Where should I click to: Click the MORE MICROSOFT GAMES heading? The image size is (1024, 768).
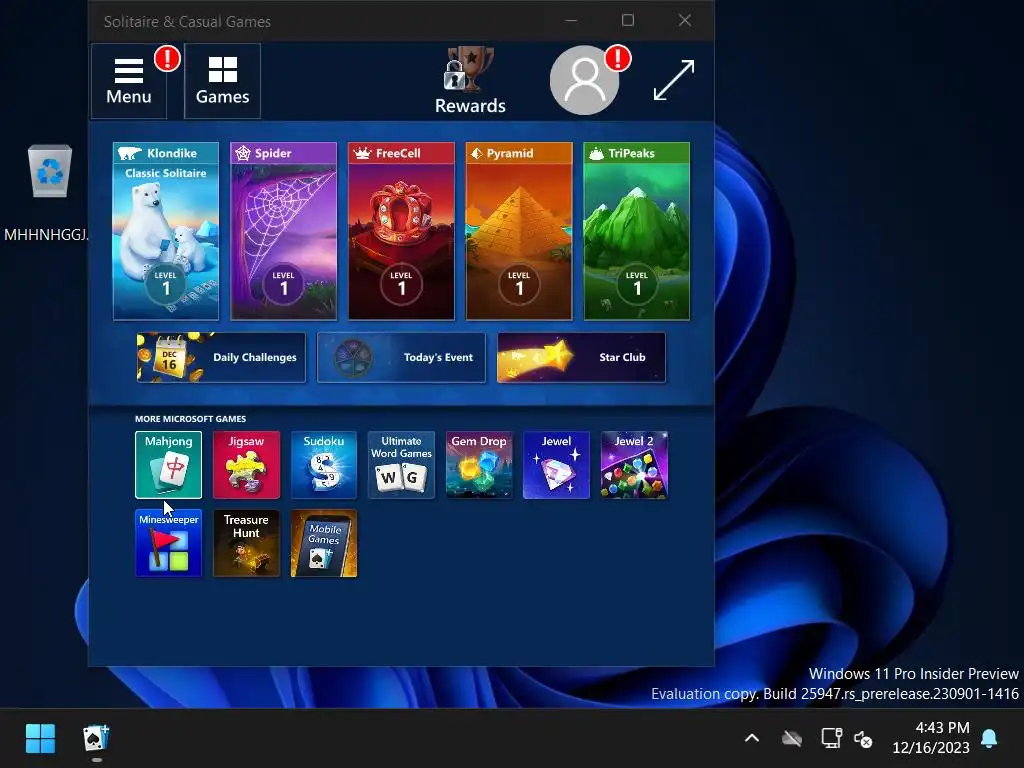[191, 419]
